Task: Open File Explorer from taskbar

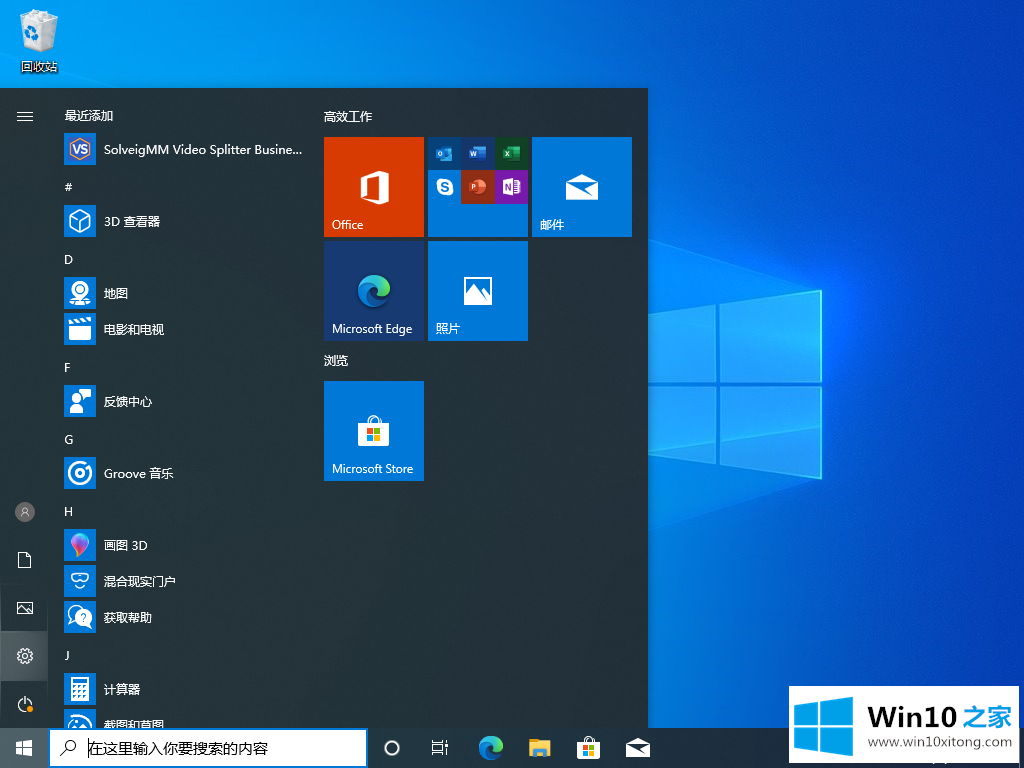Action: click(x=539, y=748)
